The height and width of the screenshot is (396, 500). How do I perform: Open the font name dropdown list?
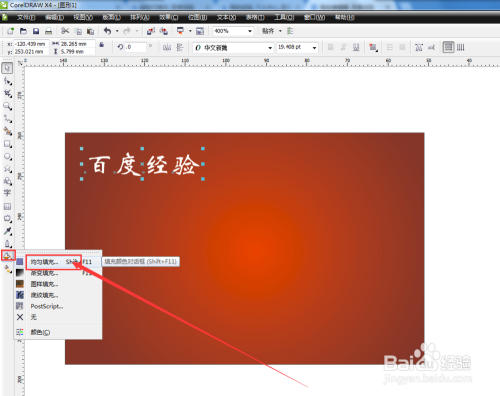(270, 48)
